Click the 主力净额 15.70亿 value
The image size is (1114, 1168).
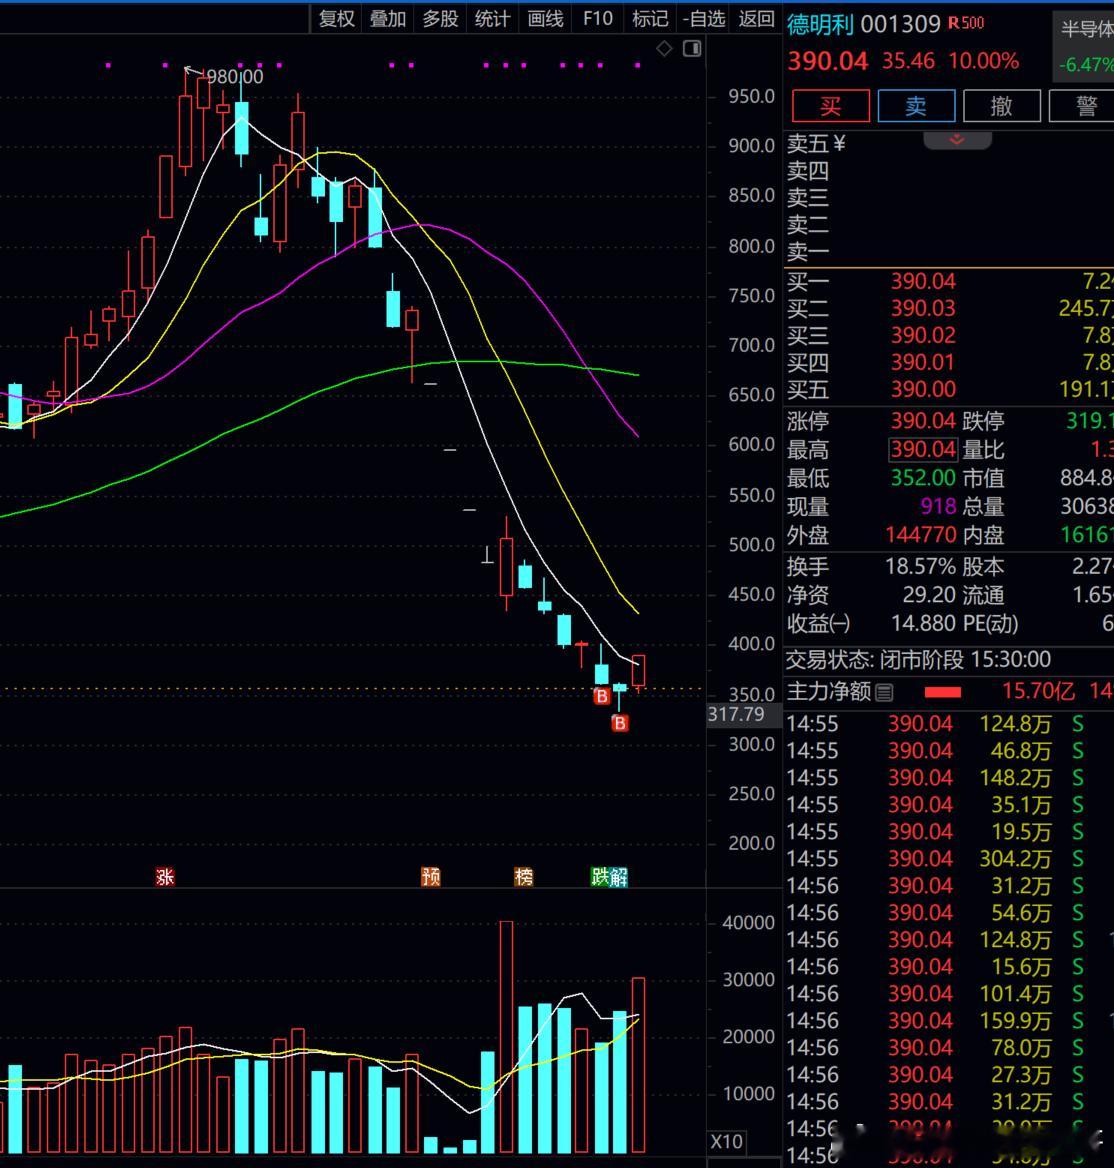pyautogui.click(x=1038, y=691)
